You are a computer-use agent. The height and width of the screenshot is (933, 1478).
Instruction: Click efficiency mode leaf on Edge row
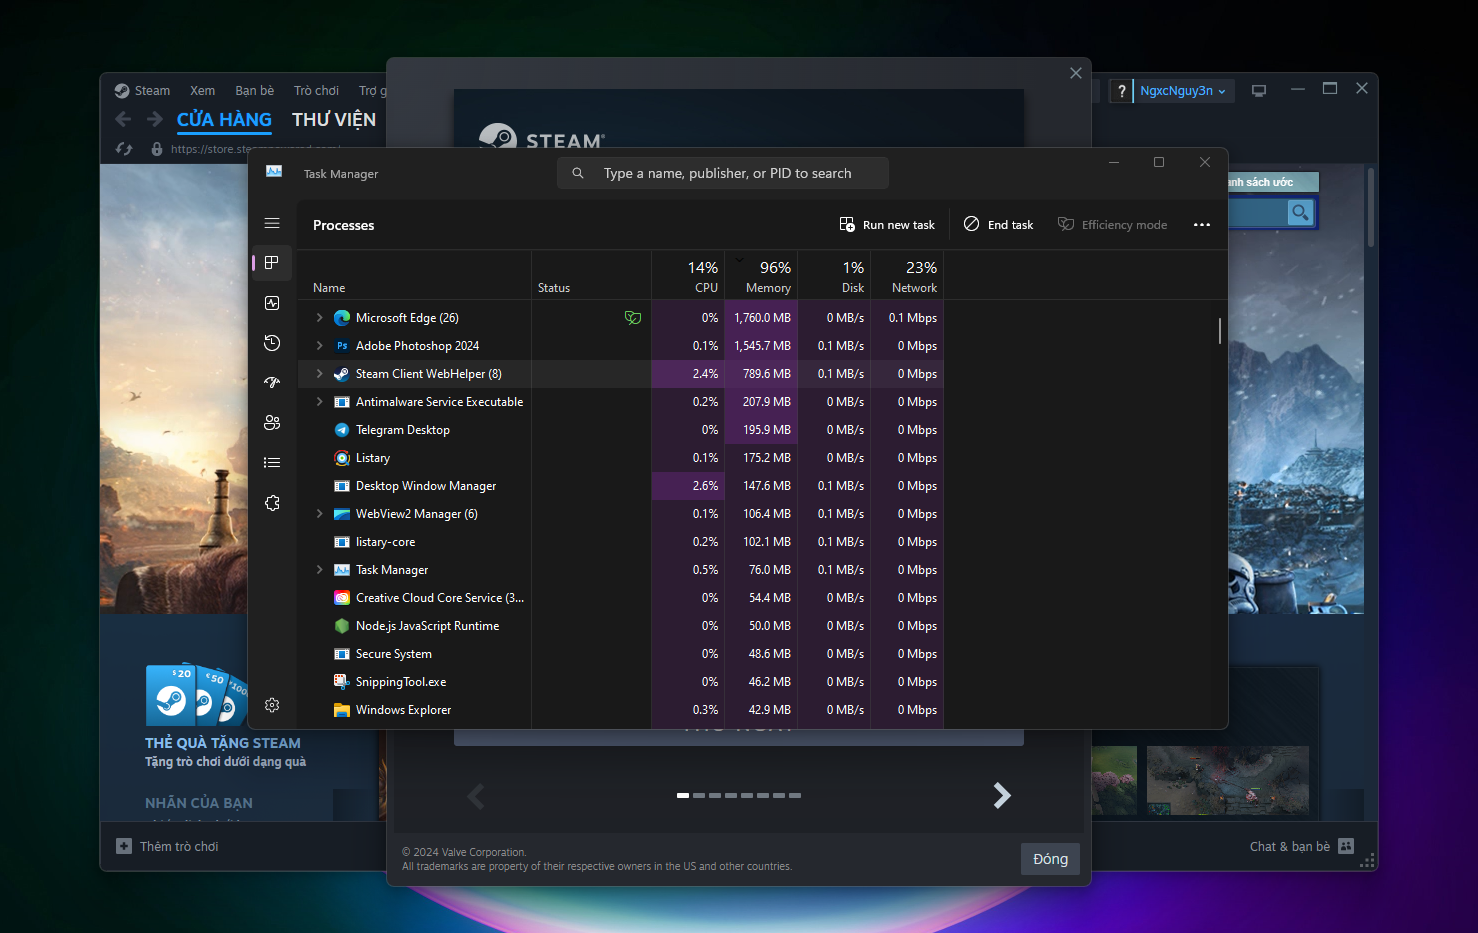633,318
